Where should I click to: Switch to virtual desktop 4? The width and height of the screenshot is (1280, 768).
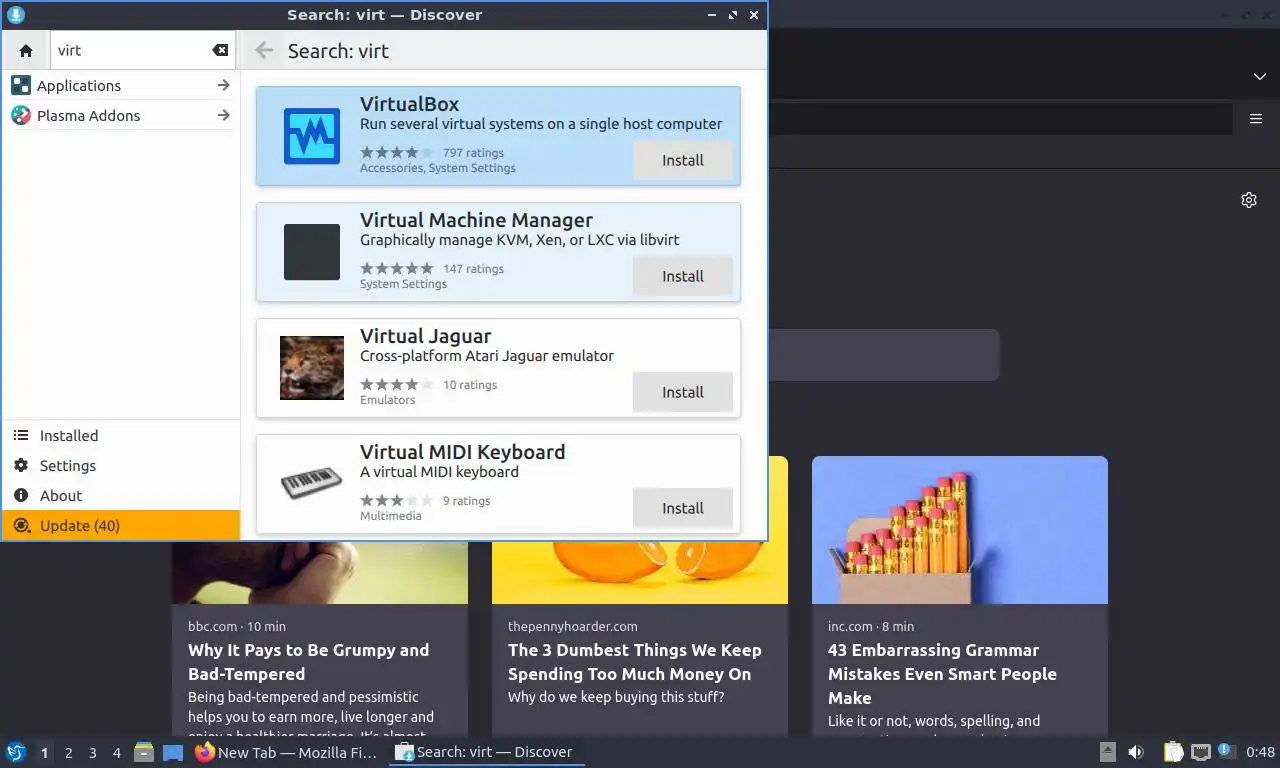coord(117,753)
